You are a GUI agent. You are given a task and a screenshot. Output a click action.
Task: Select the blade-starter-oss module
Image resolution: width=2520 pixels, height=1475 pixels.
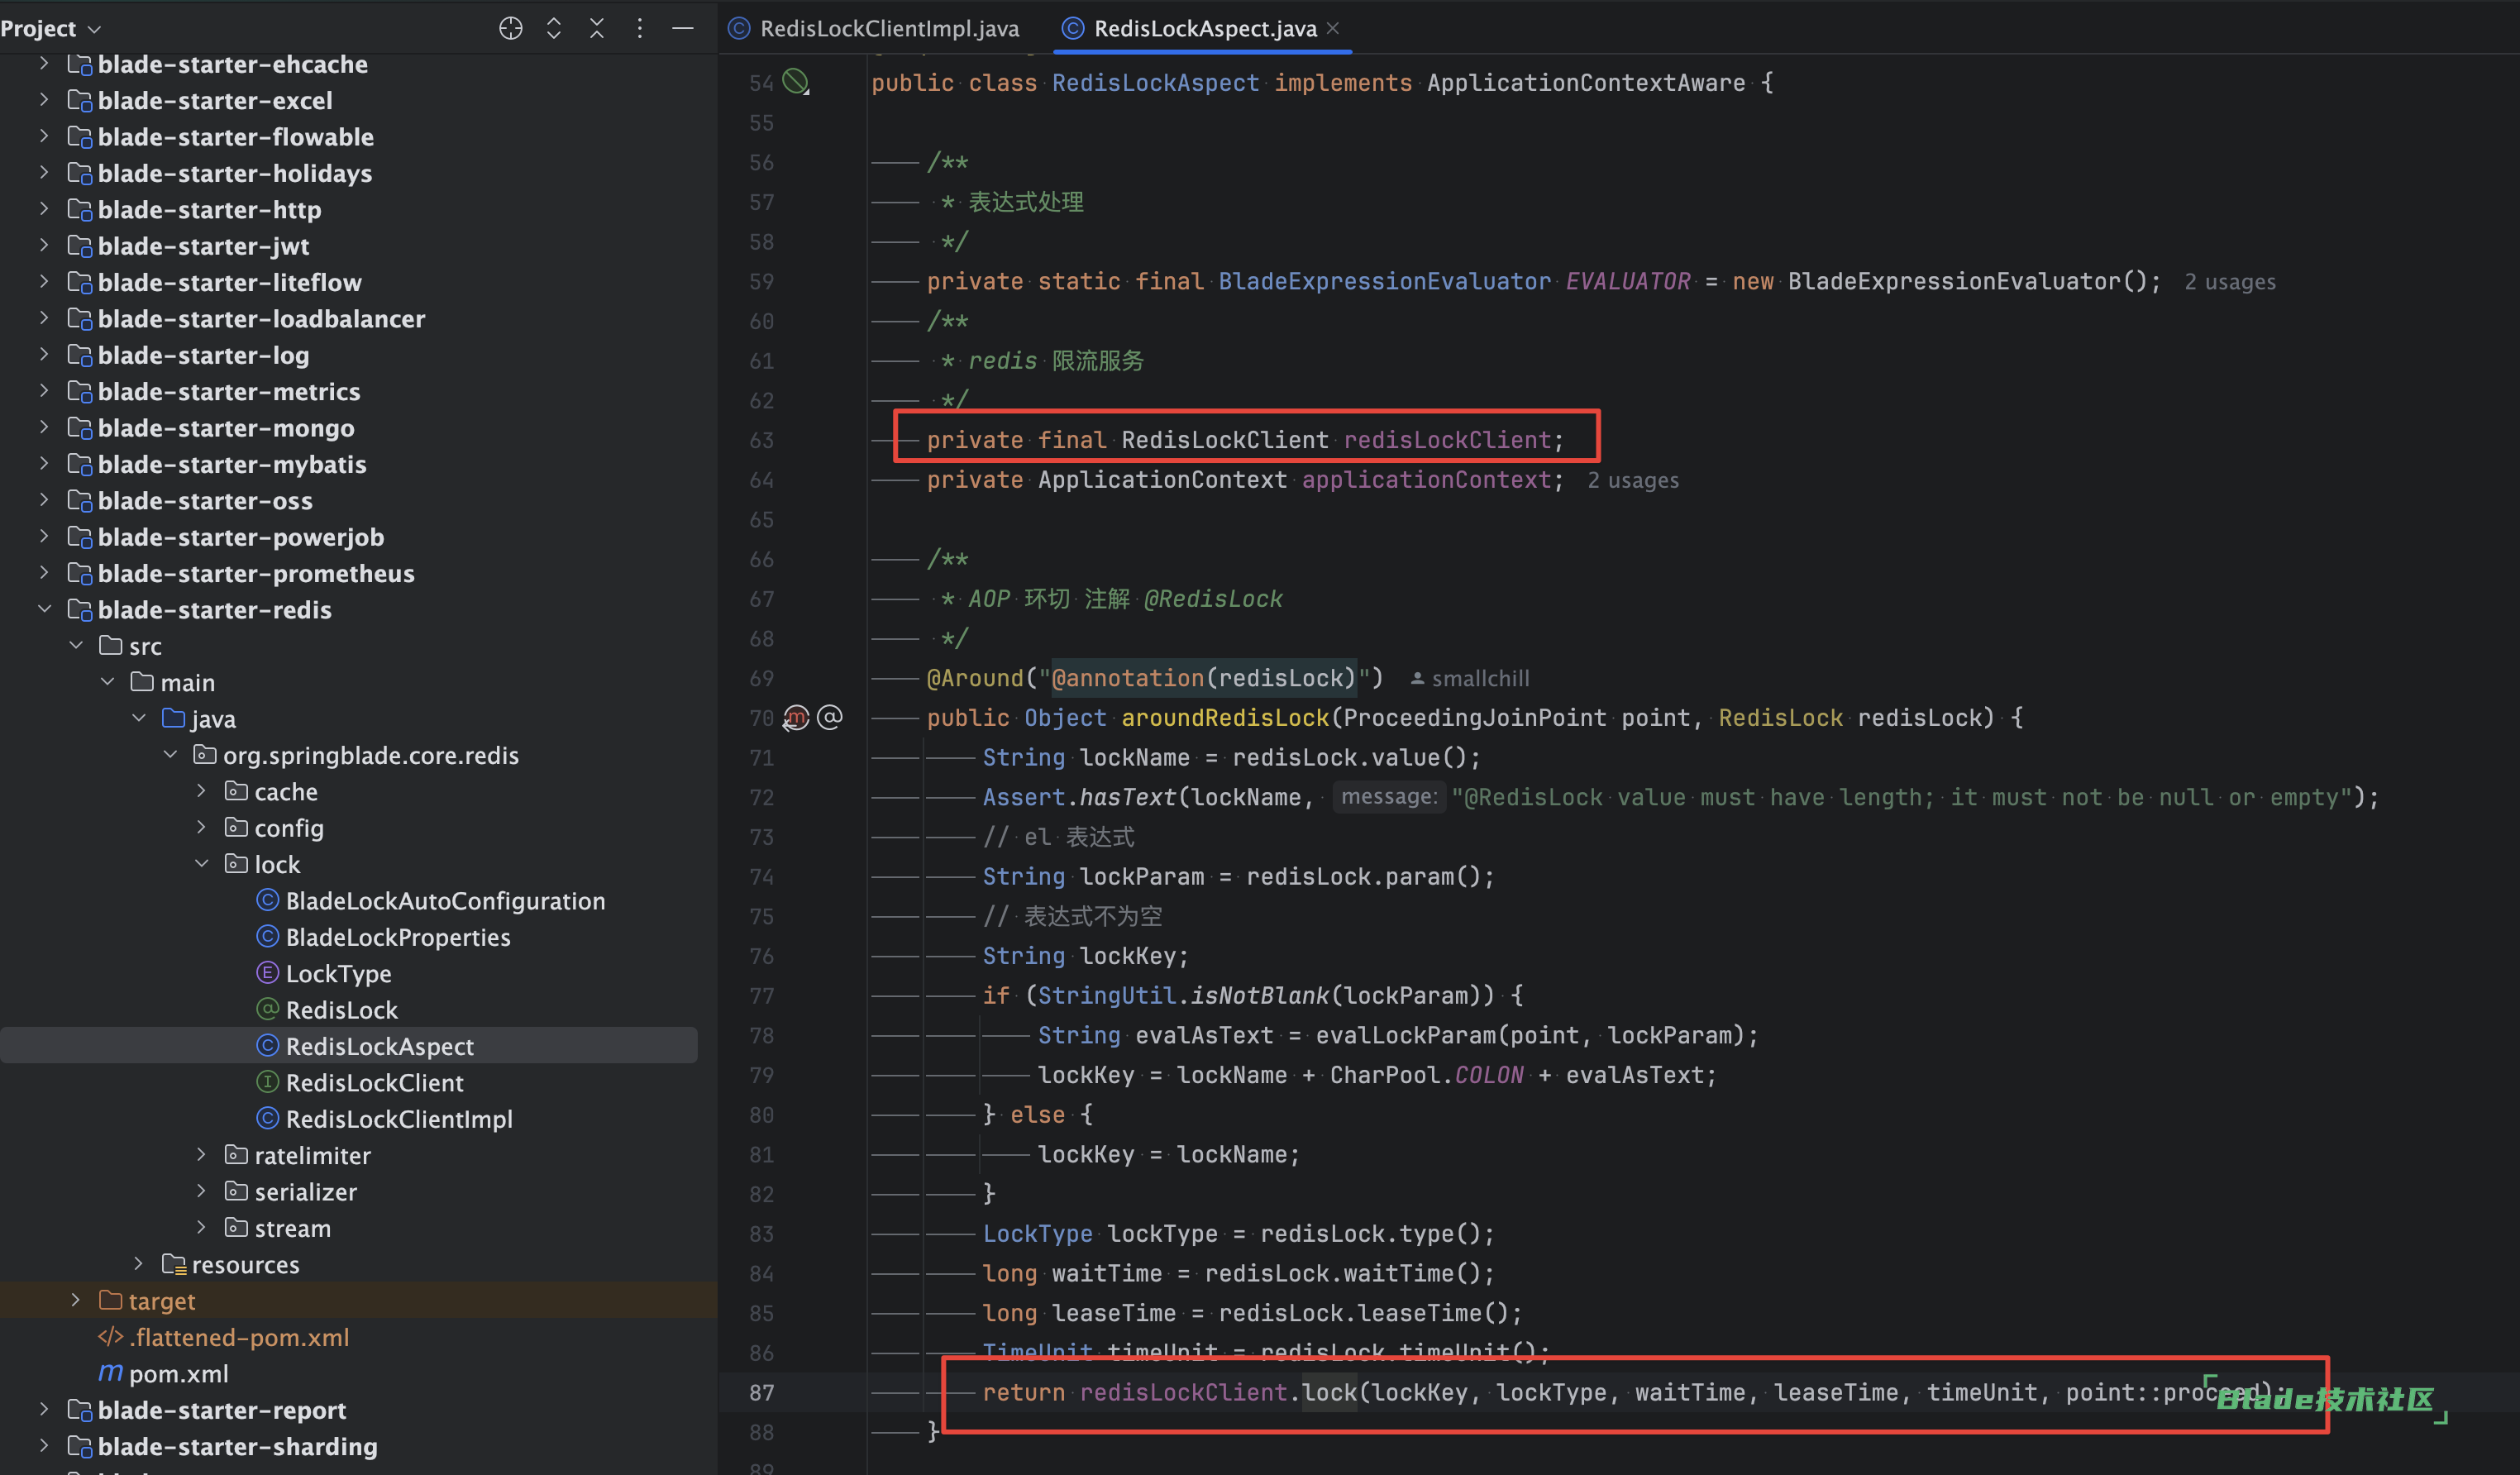205,500
